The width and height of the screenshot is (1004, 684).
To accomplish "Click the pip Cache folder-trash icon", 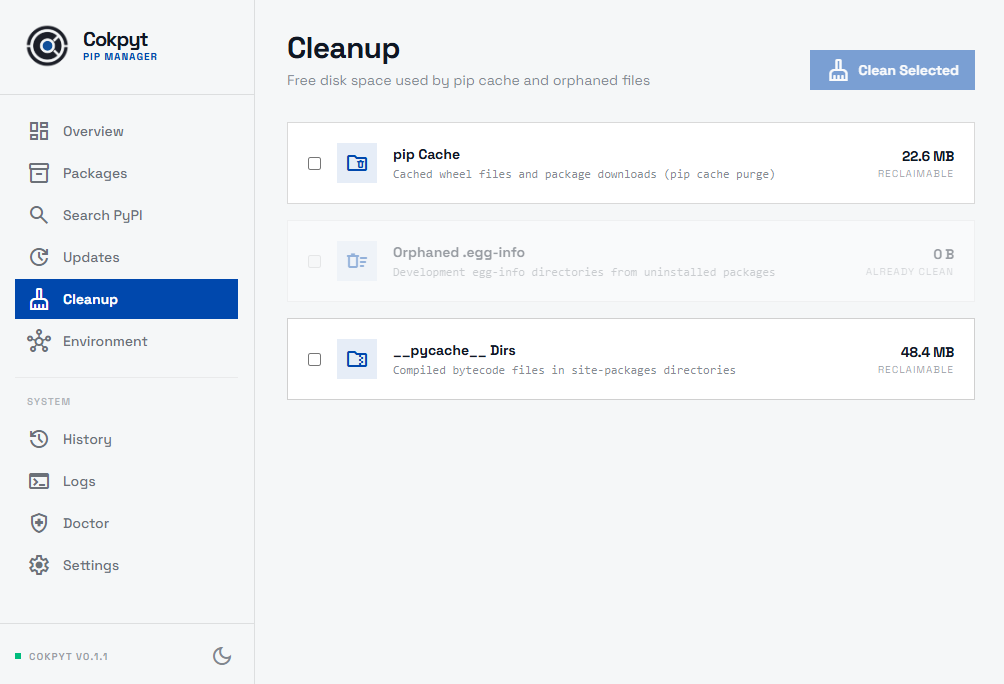I will (357, 163).
